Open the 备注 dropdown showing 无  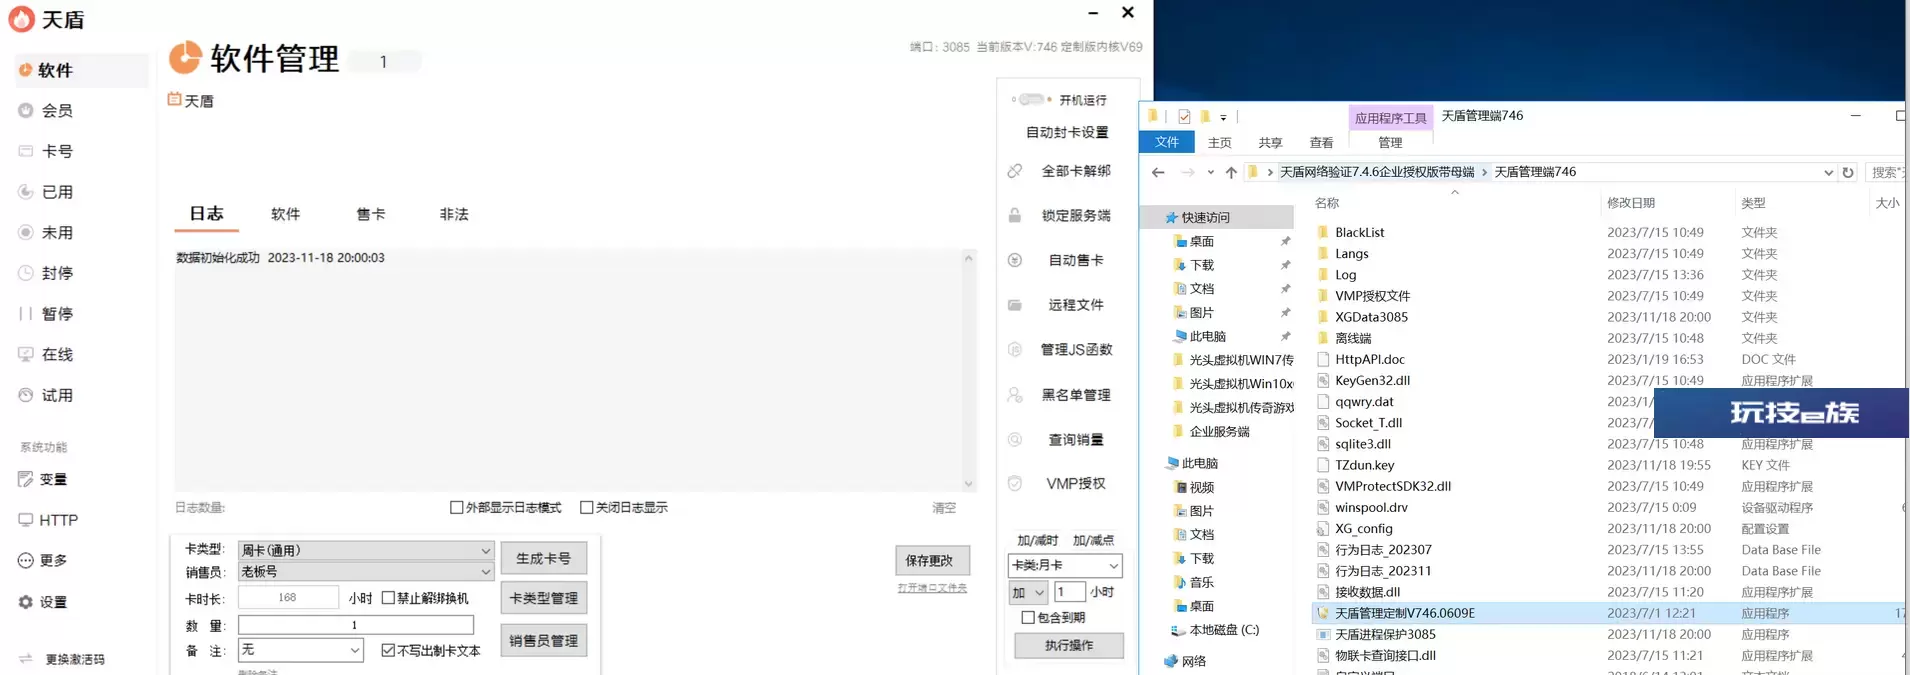click(300, 650)
